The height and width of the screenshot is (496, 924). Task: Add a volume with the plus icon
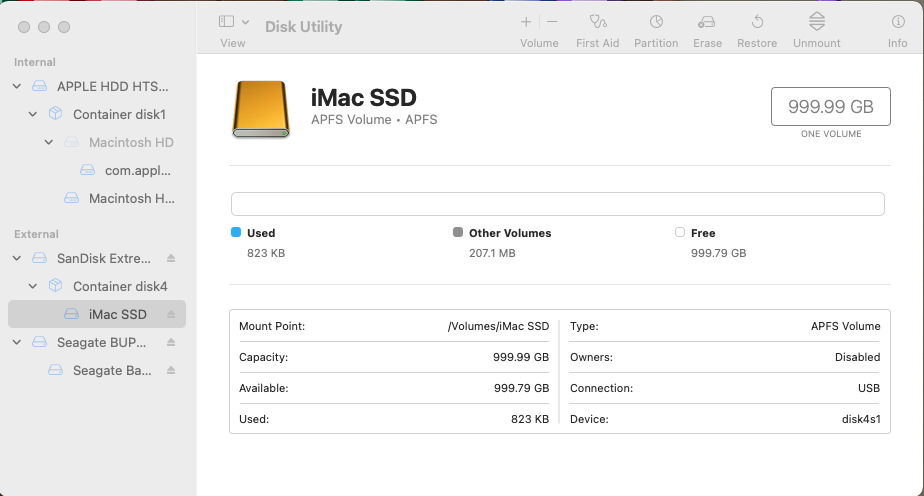[526, 22]
